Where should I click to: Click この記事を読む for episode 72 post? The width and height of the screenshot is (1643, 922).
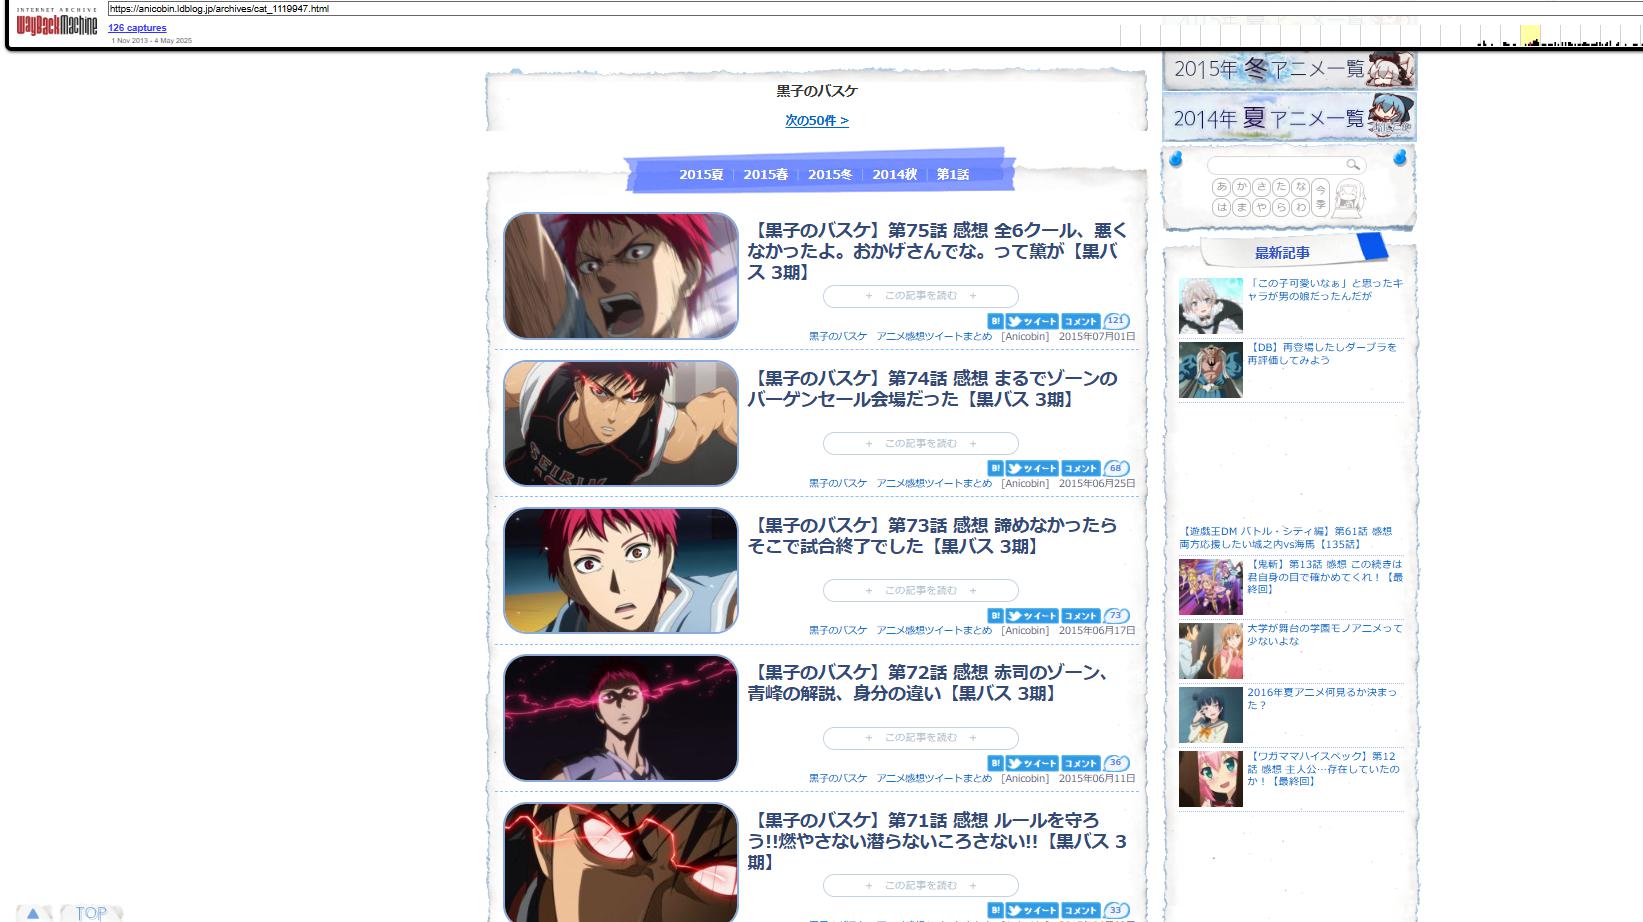(921, 738)
